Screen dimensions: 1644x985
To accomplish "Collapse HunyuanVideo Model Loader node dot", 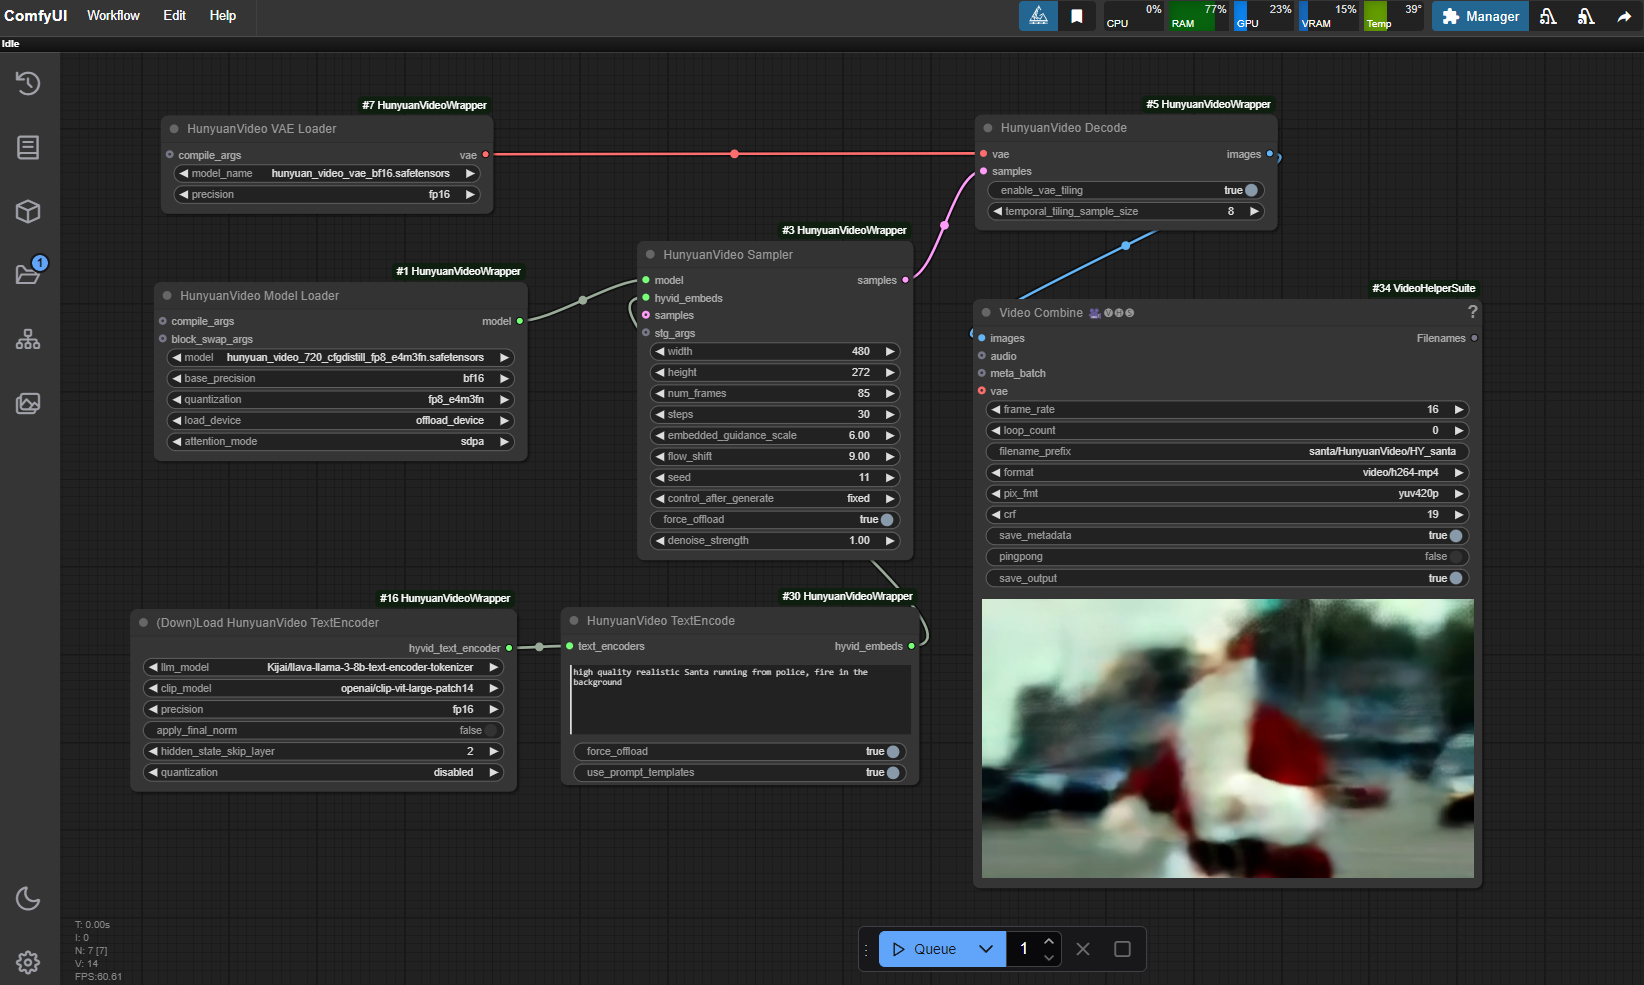I will tap(167, 296).
